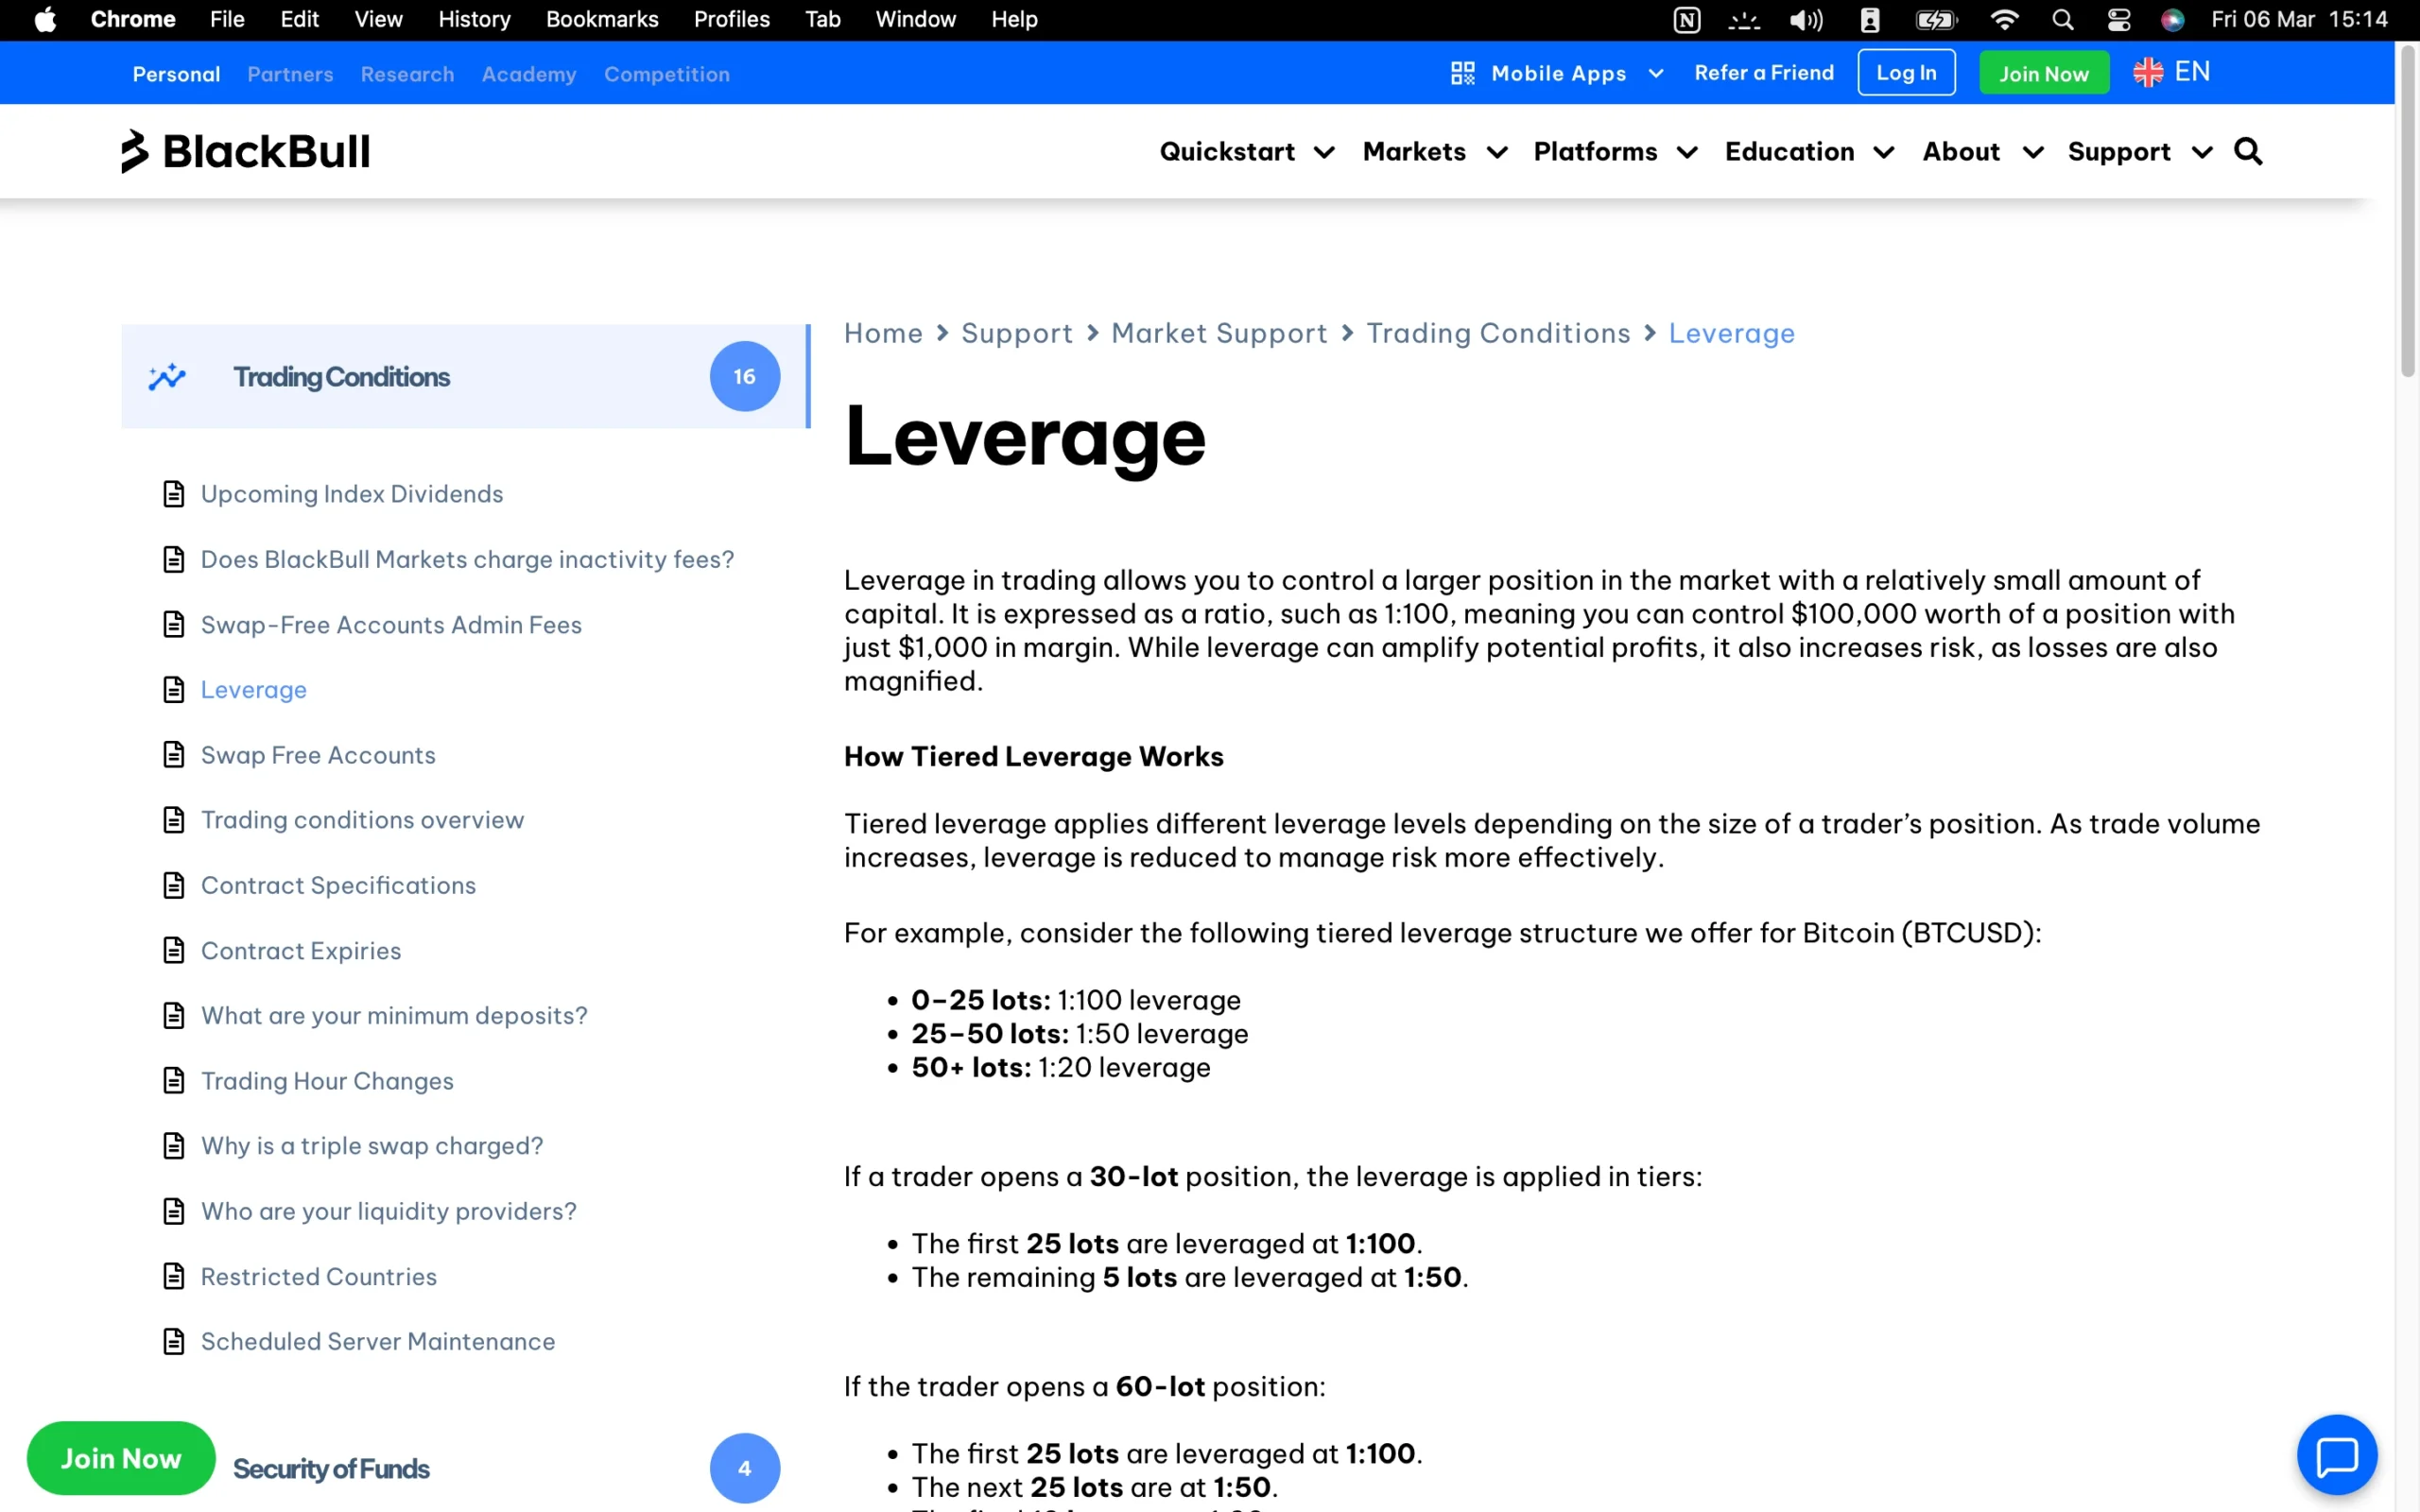Screen dimensions: 2420x1512
Task: Open the History menu
Action: (473, 19)
